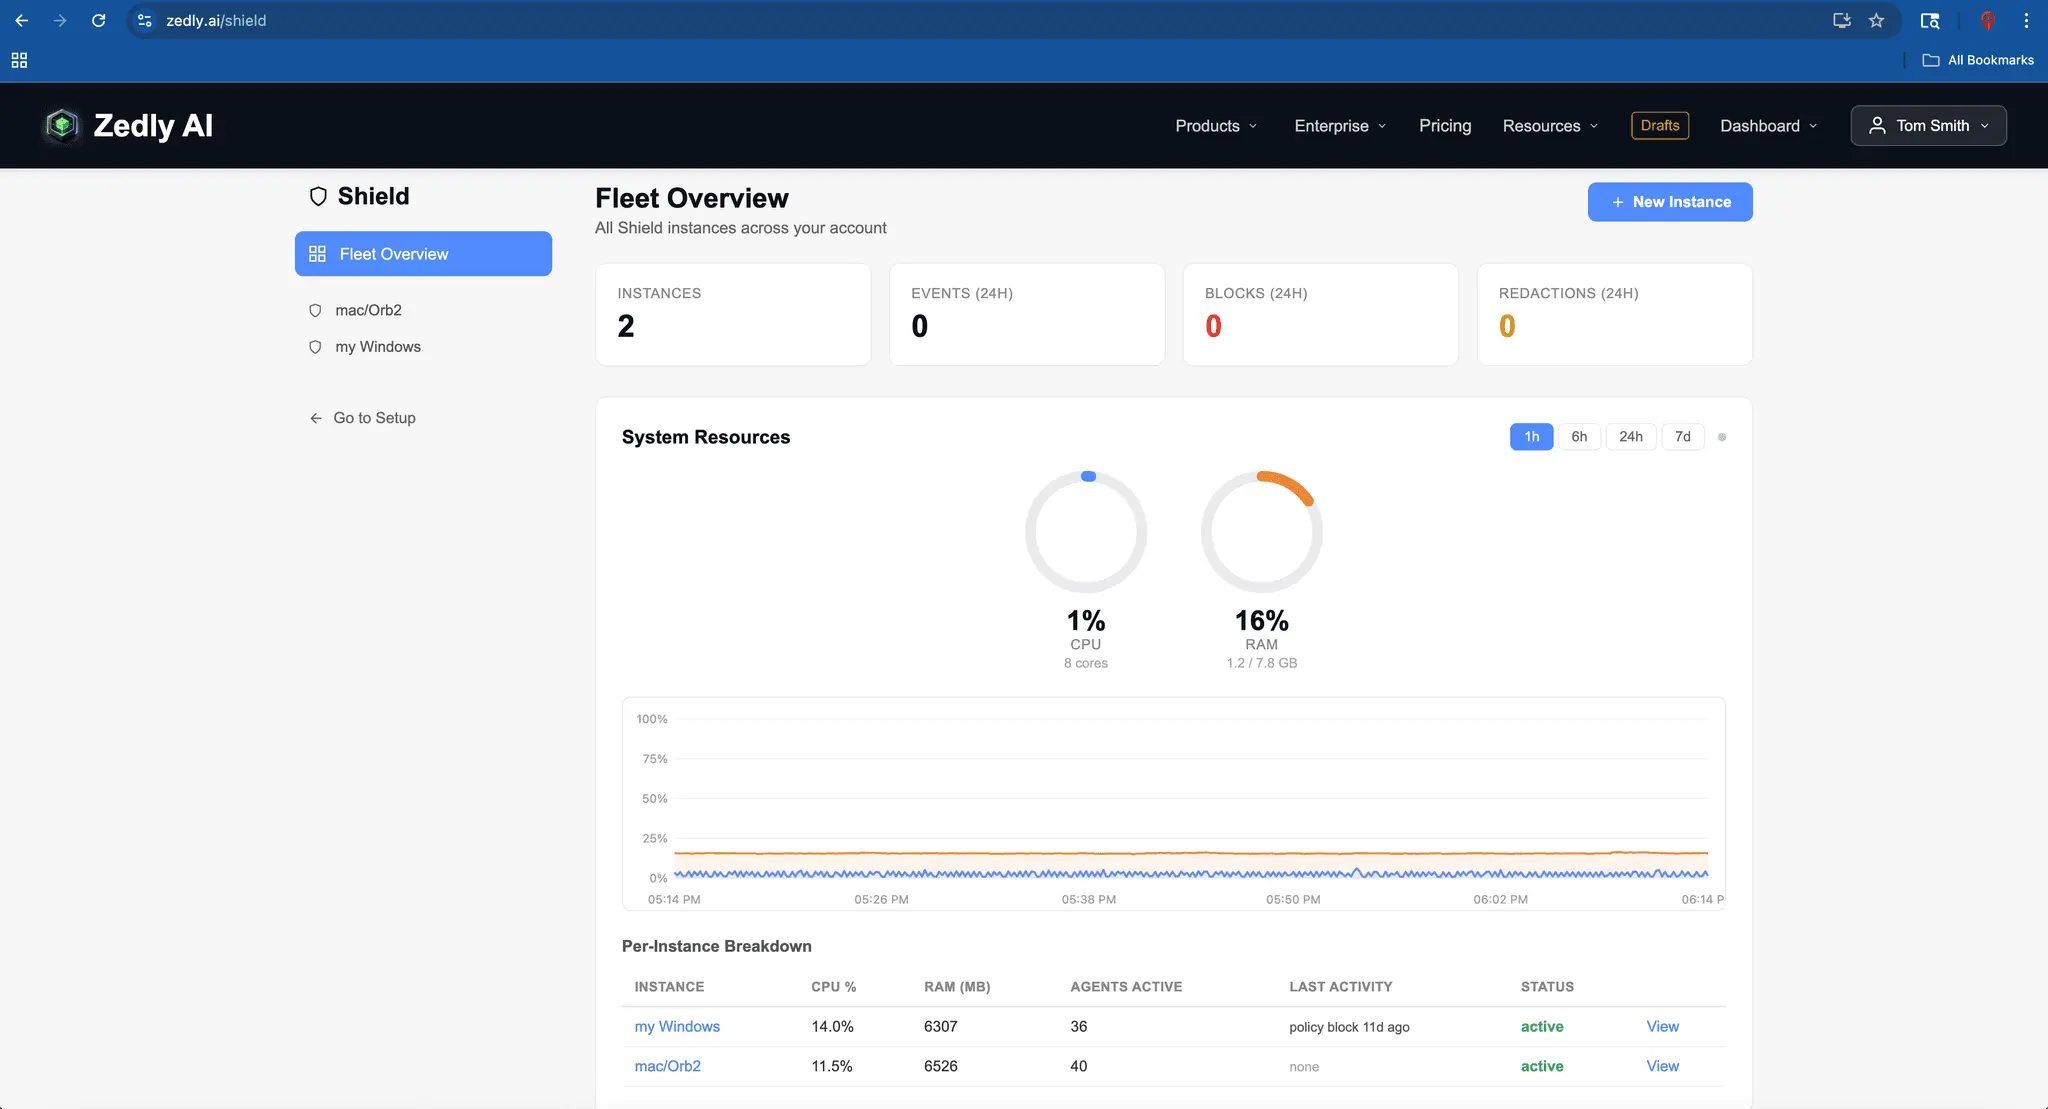The height and width of the screenshot is (1109, 2048).
Task: Click the Instances stat card
Action: (733, 314)
